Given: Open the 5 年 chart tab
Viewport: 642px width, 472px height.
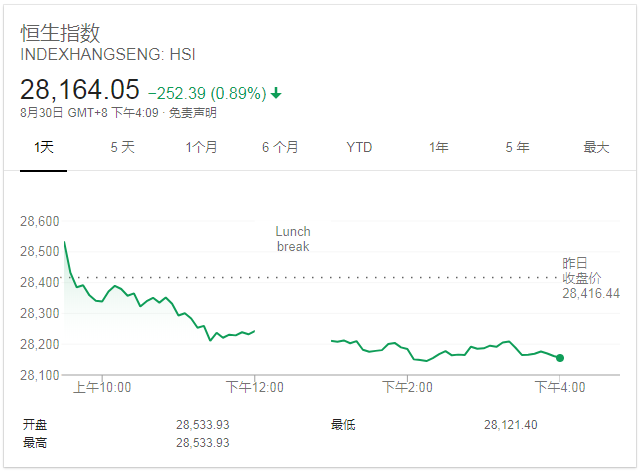Looking at the screenshot, I should 518,147.
